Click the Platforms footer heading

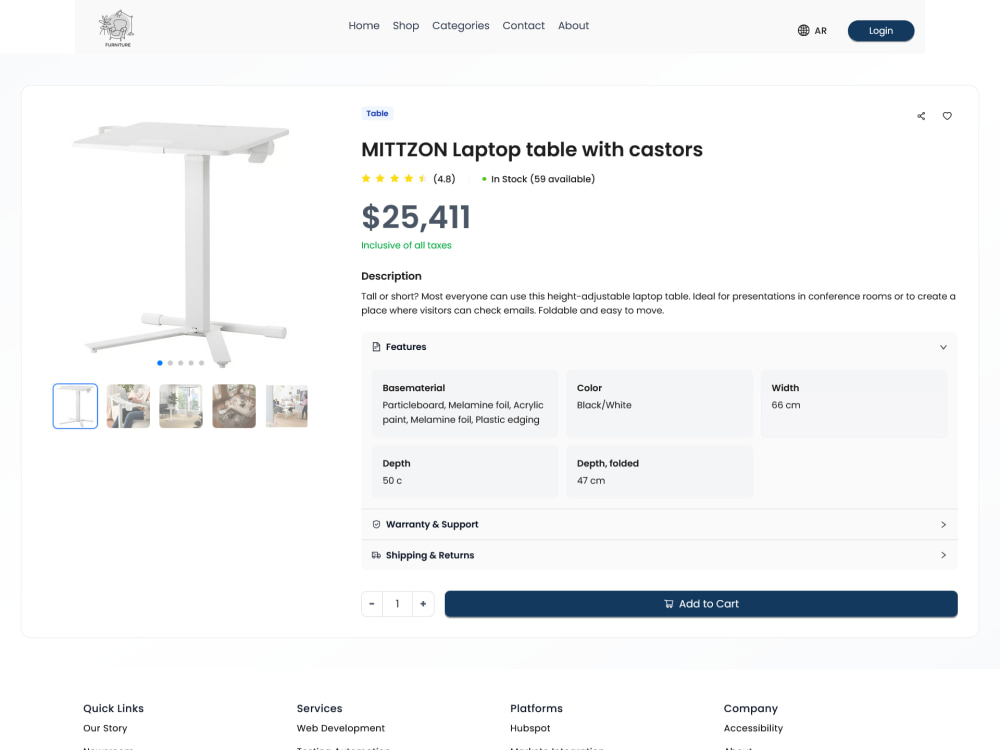[536, 709]
